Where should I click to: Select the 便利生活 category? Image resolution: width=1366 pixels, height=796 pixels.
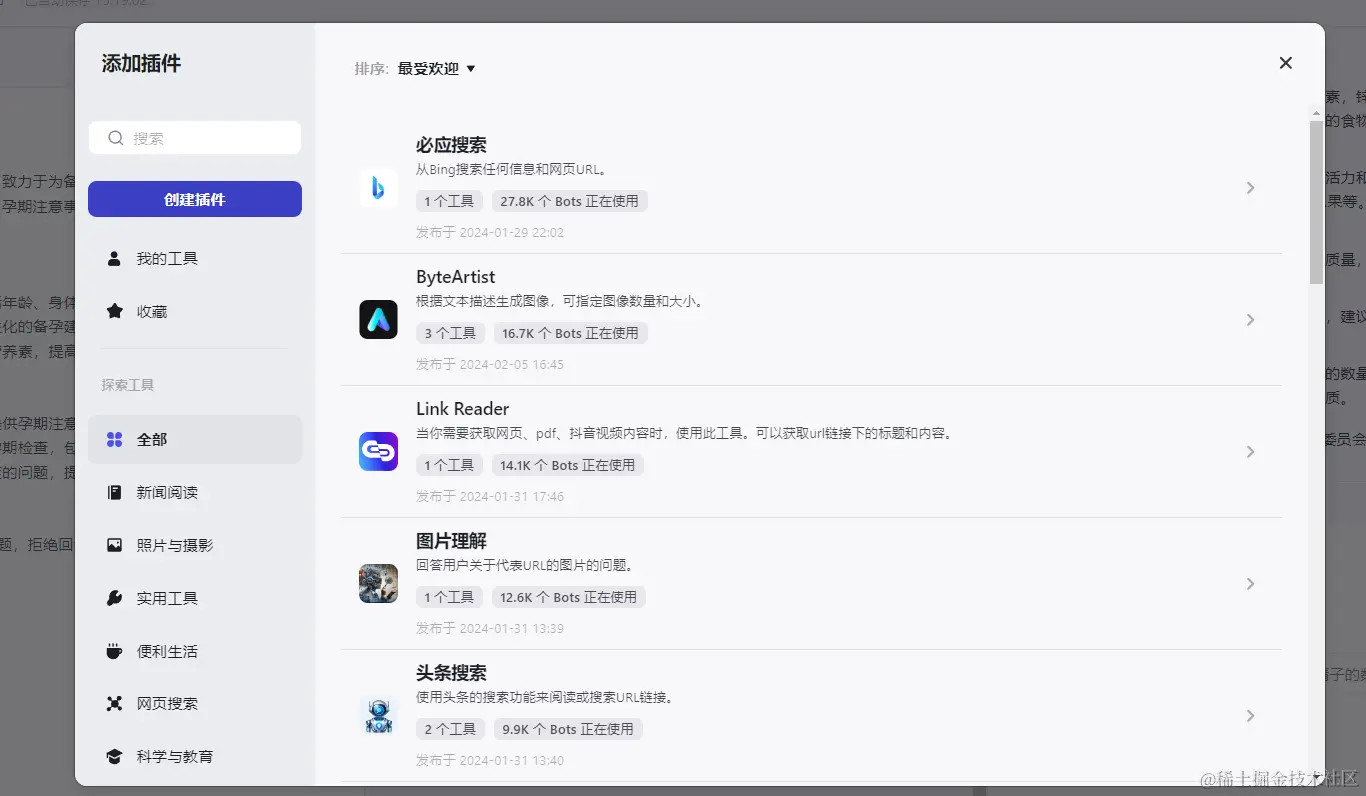point(195,651)
